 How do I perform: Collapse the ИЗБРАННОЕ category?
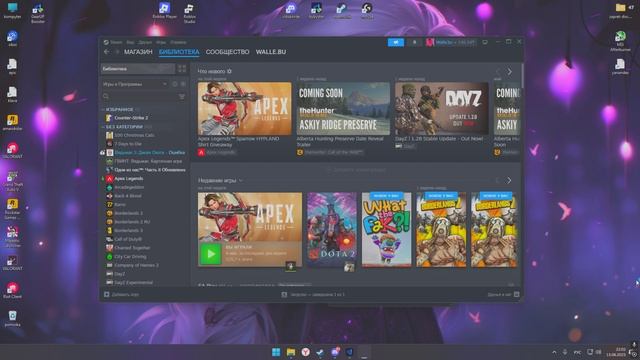[x=103, y=109]
